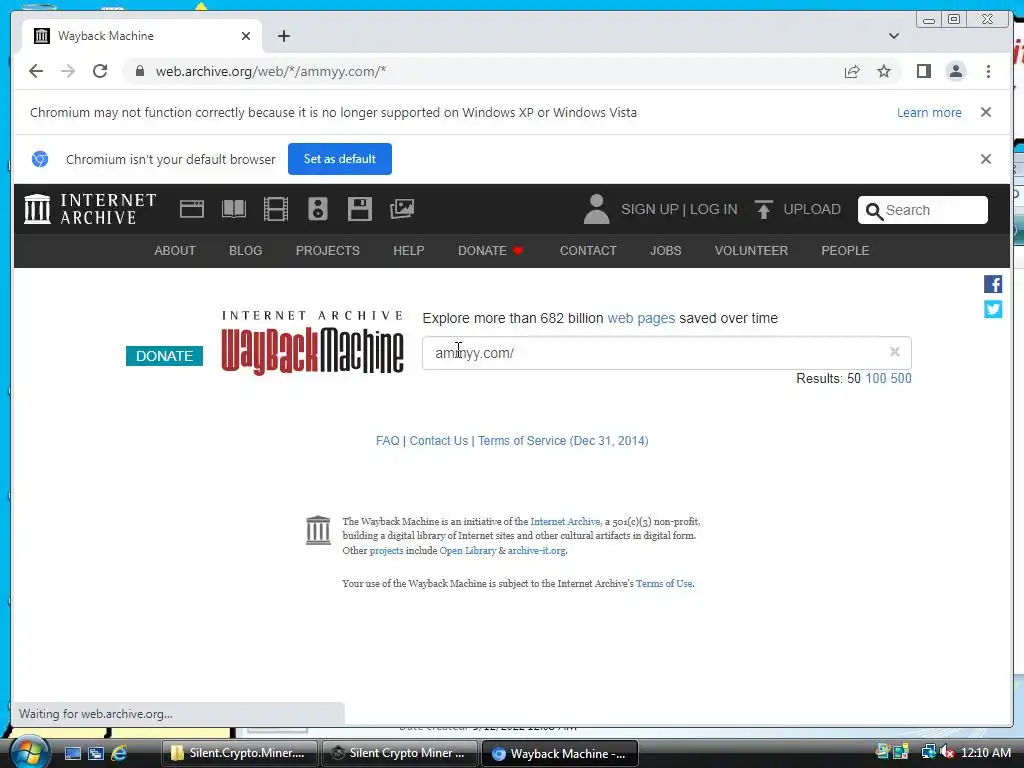Click the Wayback Machine logo
This screenshot has height=768, width=1024.
pos(312,342)
